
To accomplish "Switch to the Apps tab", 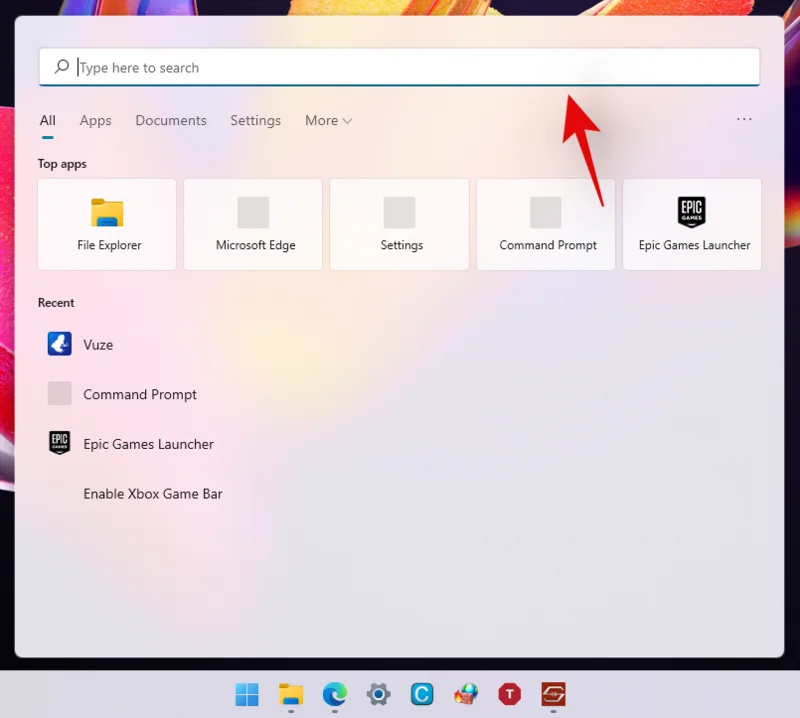I will tap(95, 120).
